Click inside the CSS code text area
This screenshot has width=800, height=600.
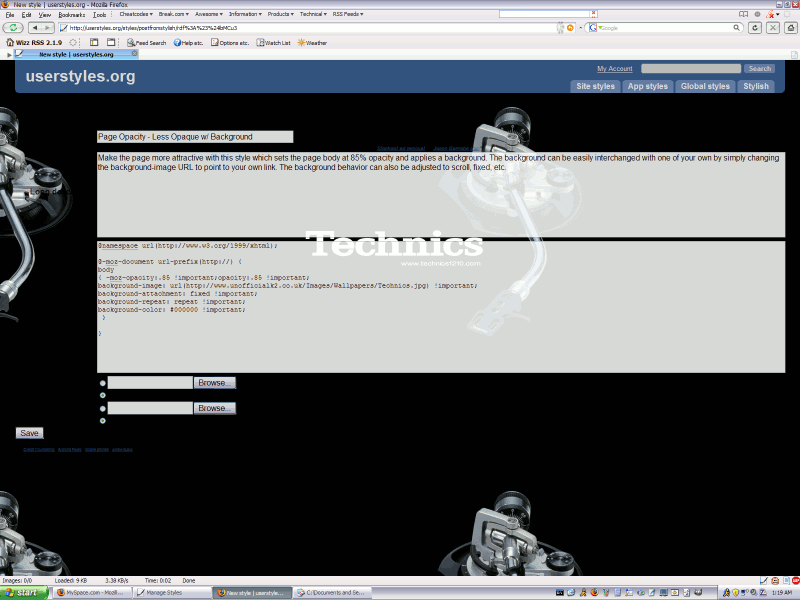click(441, 307)
